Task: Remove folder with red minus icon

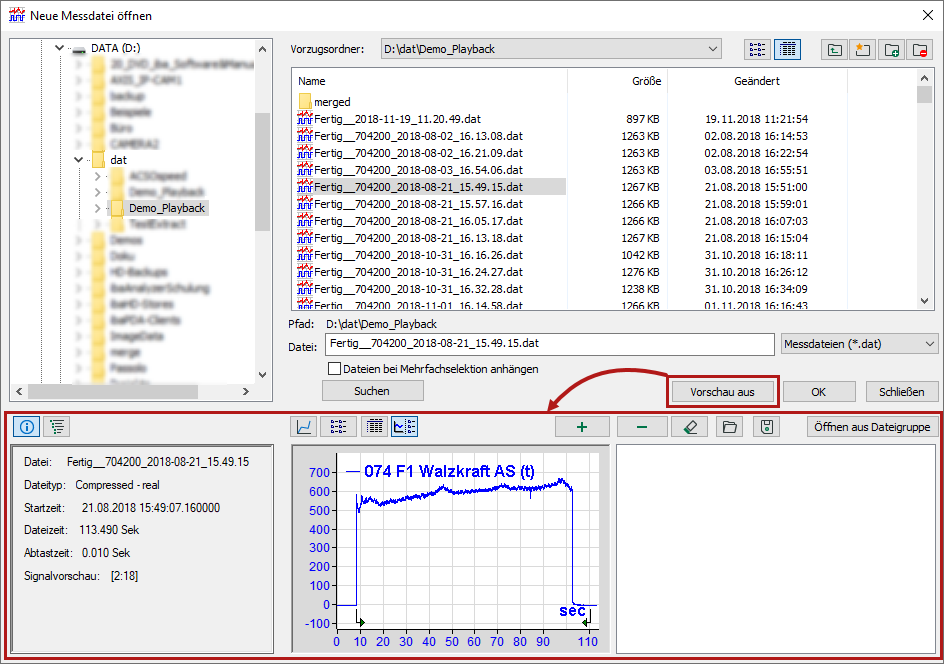Action: [920, 50]
